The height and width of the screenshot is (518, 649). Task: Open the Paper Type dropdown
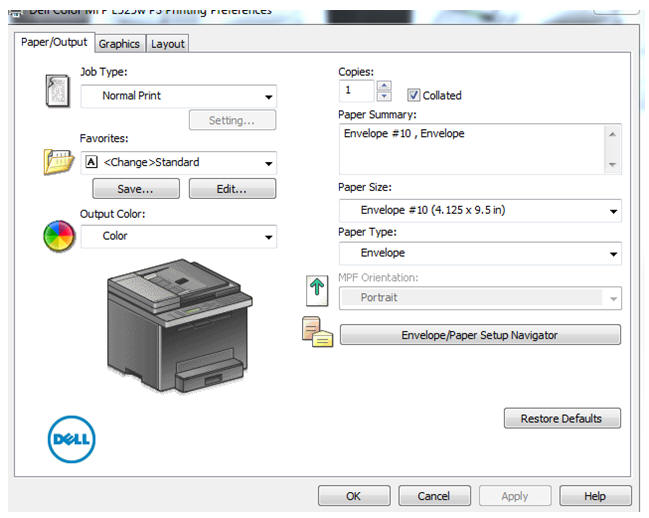480,253
